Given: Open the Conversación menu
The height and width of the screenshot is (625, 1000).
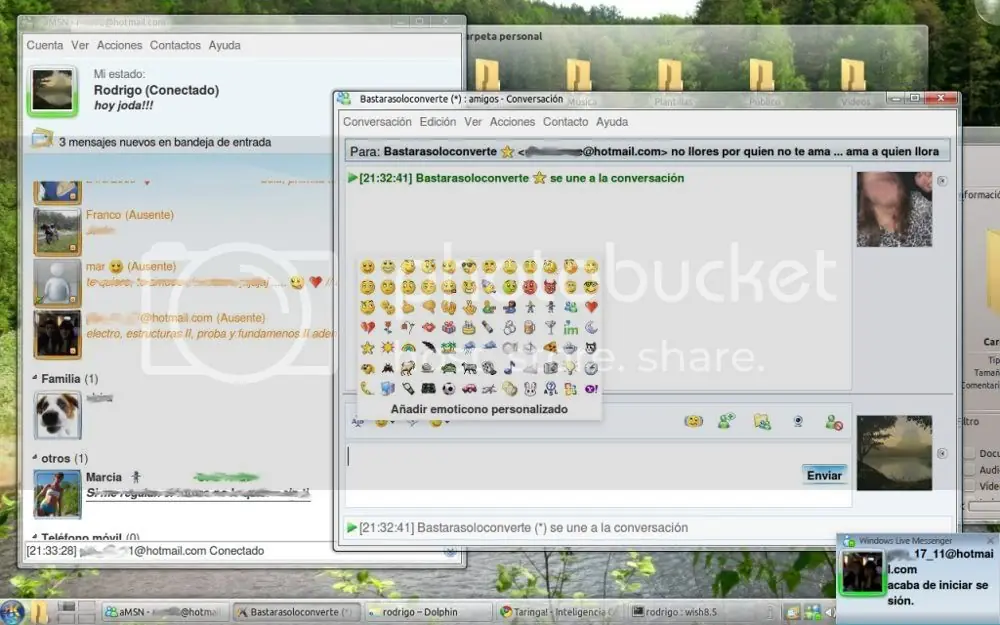Looking at the screenshot, I should (x=378, y=122).
